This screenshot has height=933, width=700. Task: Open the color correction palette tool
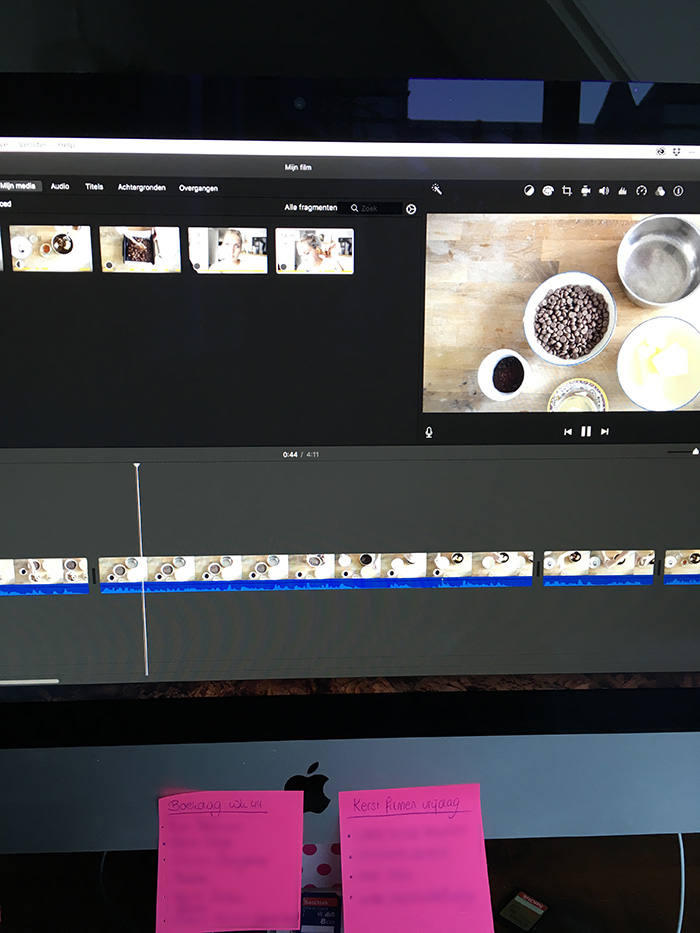[x=548, y=190]
